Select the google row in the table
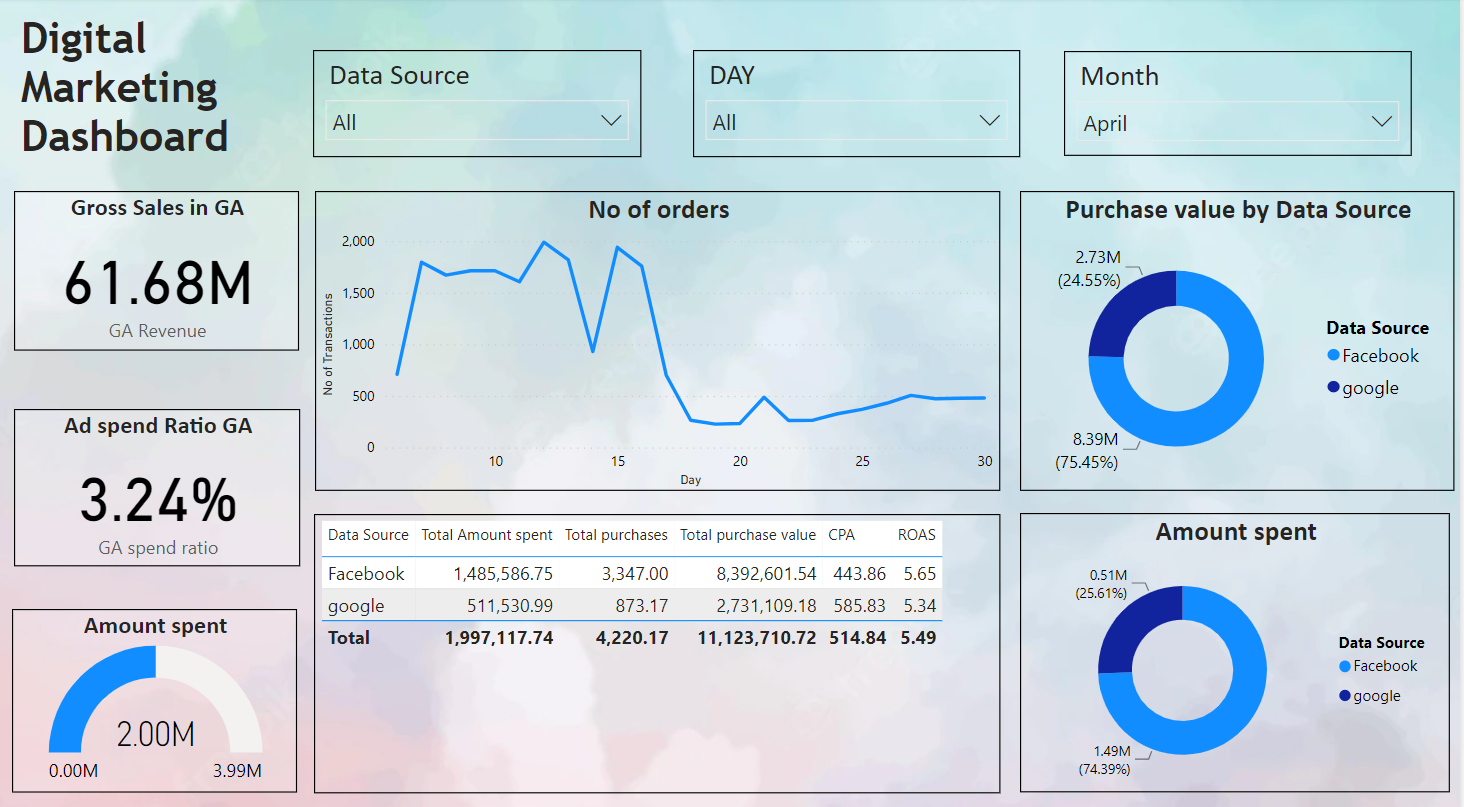The height and width of the screenshot is (807, 1464). point(356,606)
